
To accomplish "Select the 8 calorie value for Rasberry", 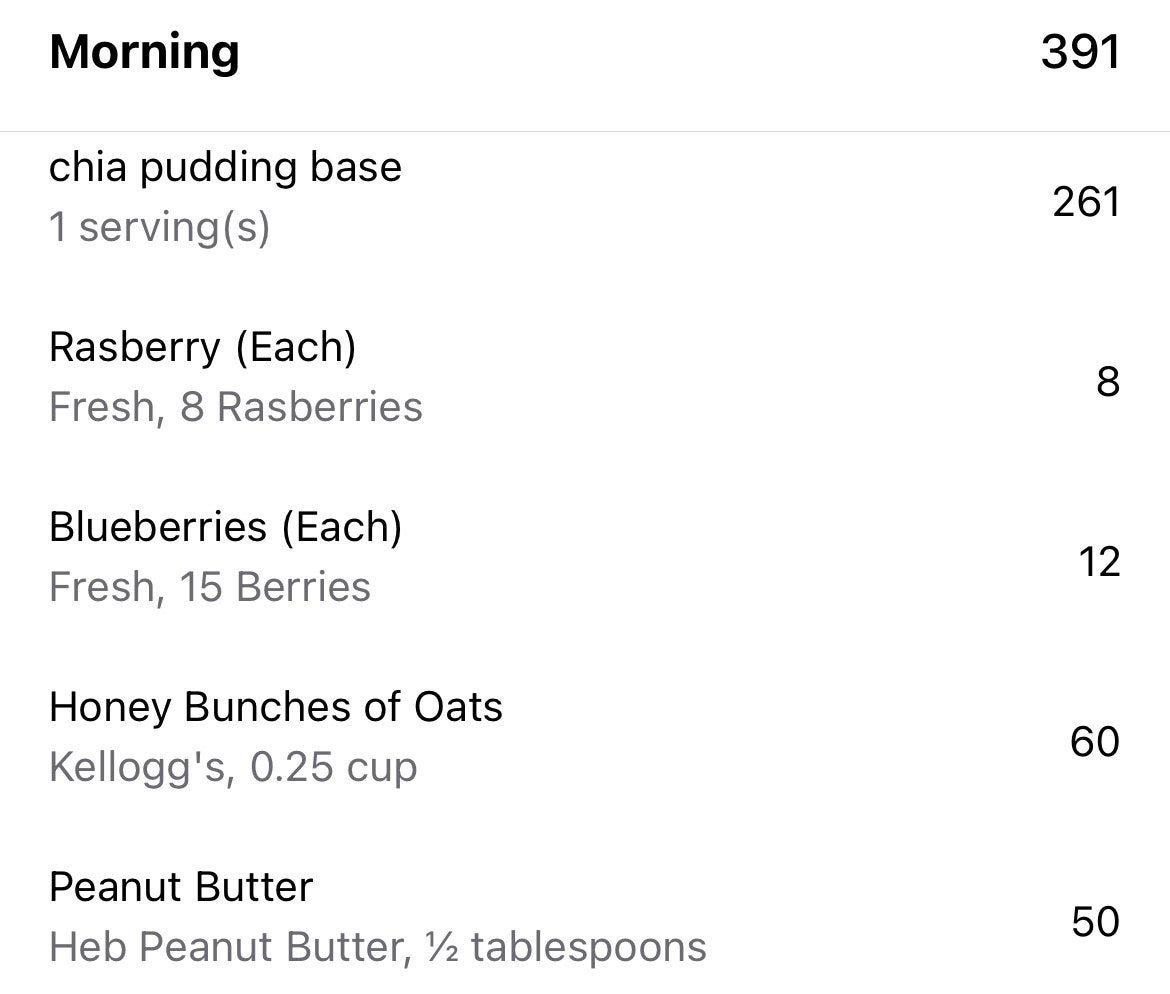I will point(1107,382).
